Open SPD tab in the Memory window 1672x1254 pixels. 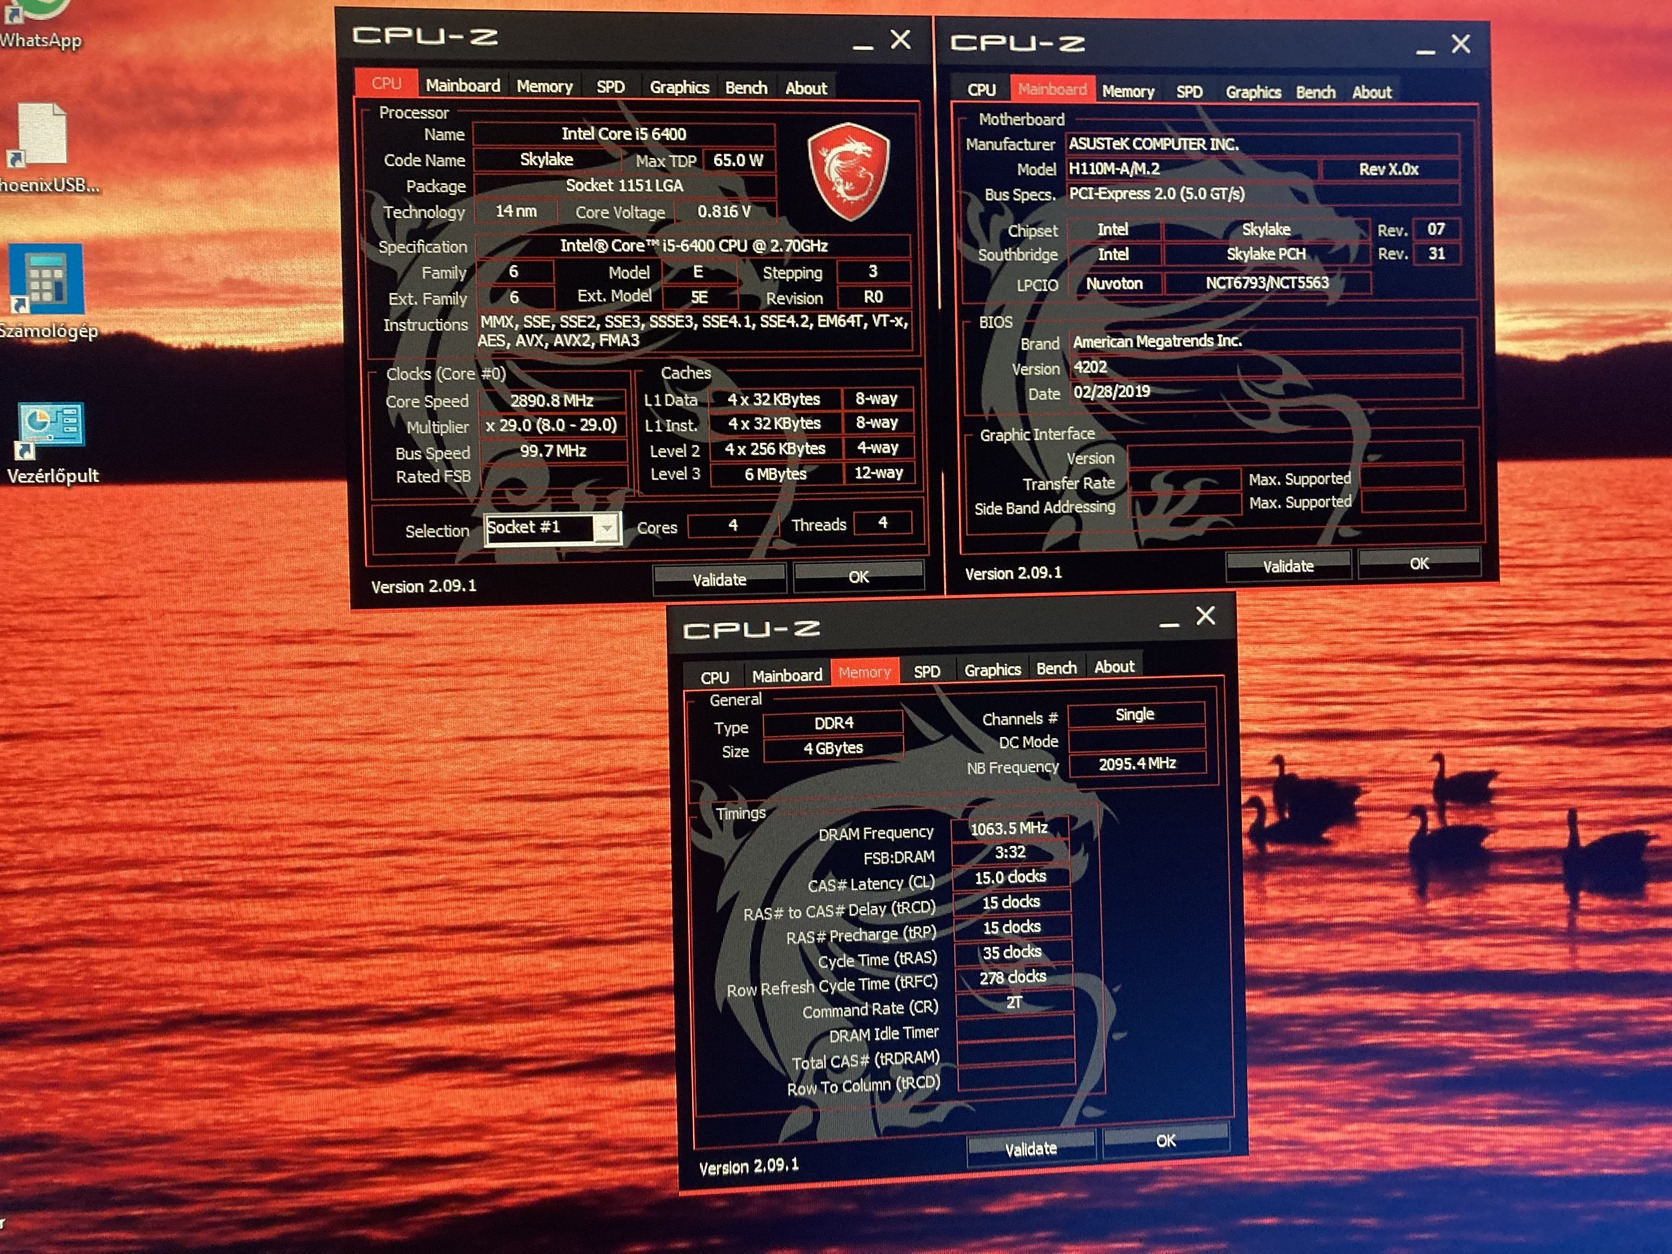(x=927, y=672)
